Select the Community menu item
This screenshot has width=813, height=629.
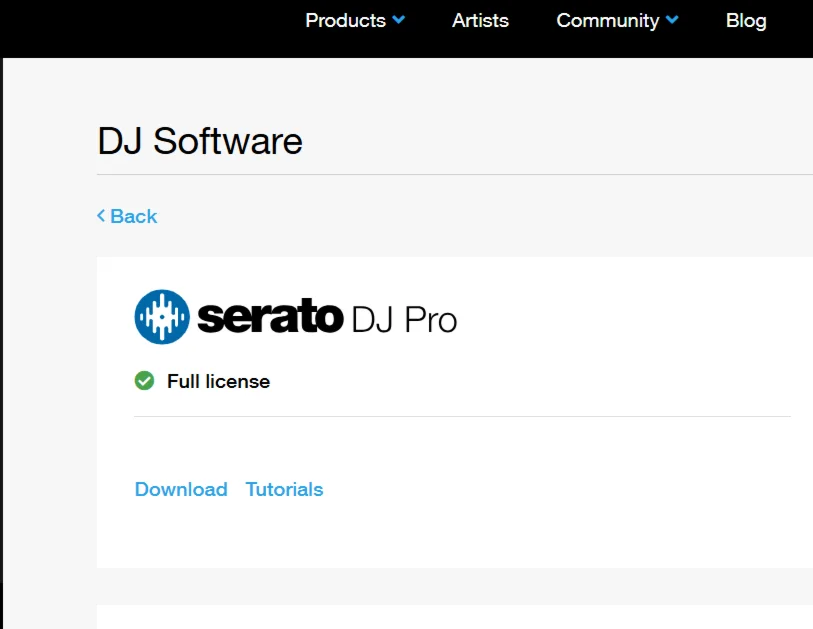[607, 20]
